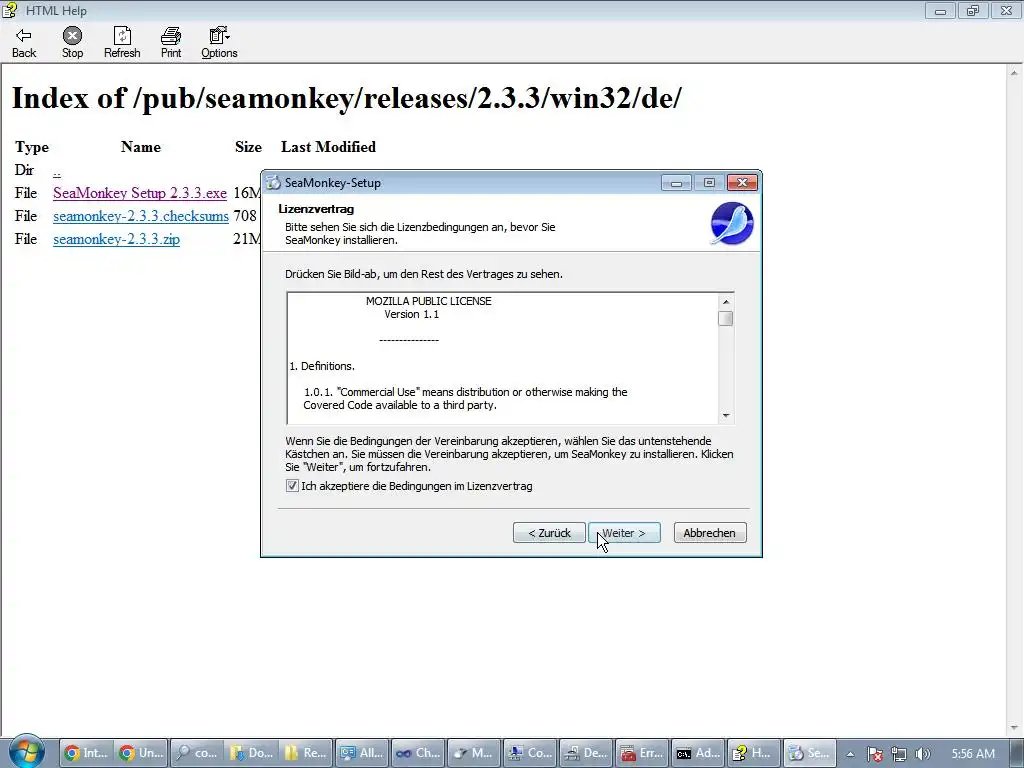Download seamonkey-2.3.3.zip link
The width and height of the screenshot is (1024, 768).
(116, 239)
